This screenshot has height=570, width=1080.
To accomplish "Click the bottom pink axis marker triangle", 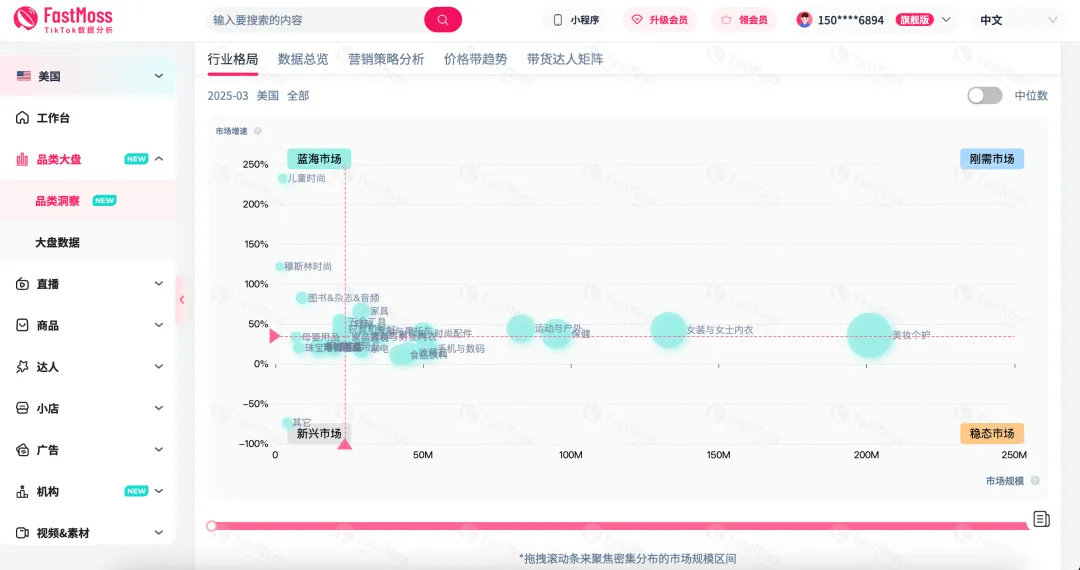I will click(x=345, y=444).
